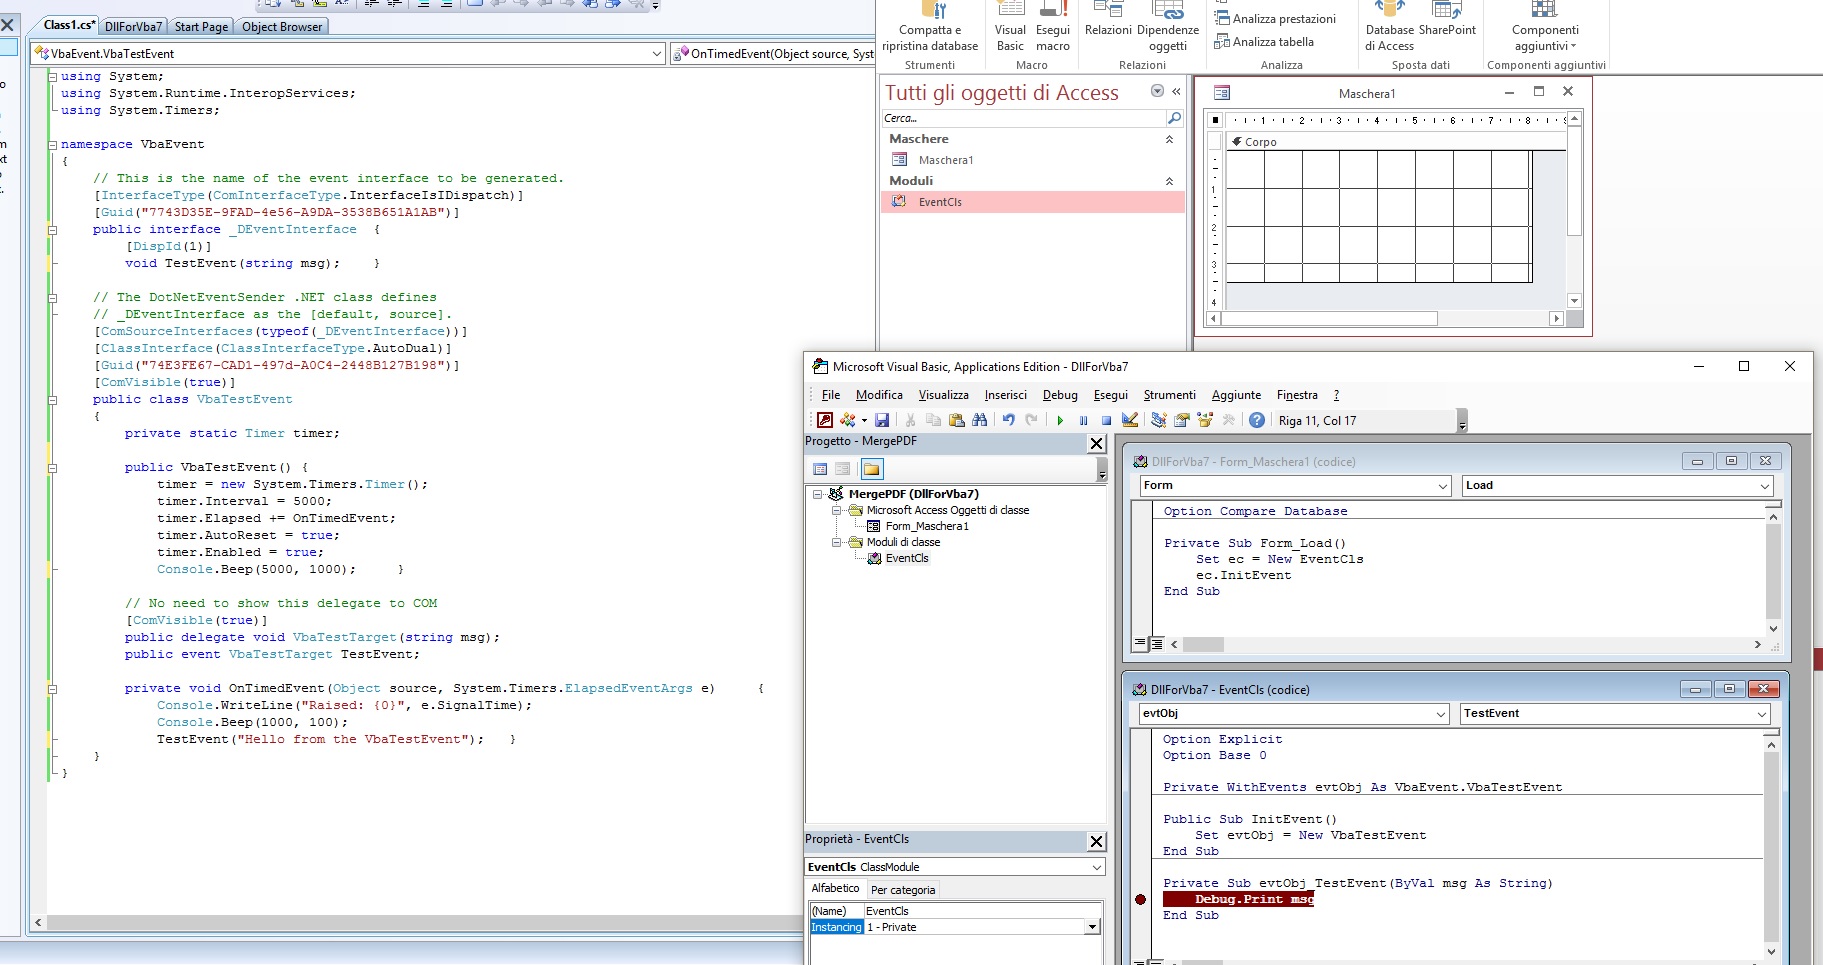Screen dimensions: 1823x965
Task: Click the Redo arrow in VBA toolbar
Action: pyautogui.click(x=1032, y=420)
